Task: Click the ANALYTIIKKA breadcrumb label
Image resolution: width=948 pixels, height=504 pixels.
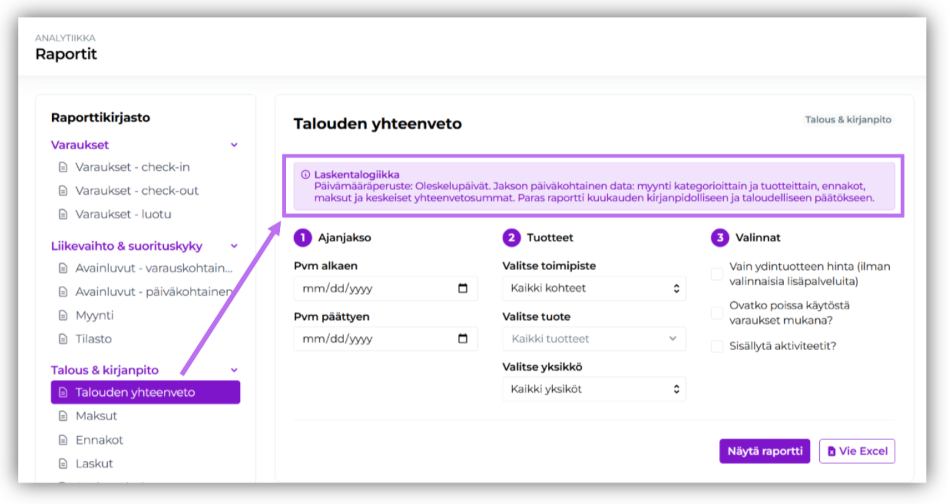Action: 65,37
